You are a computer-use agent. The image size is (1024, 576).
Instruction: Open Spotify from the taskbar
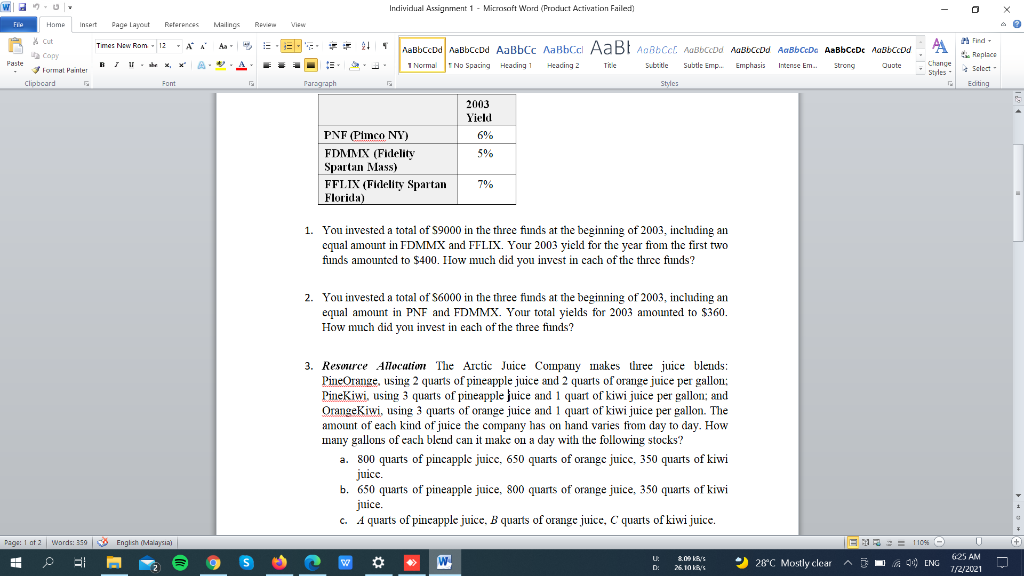tap(179, 563)
